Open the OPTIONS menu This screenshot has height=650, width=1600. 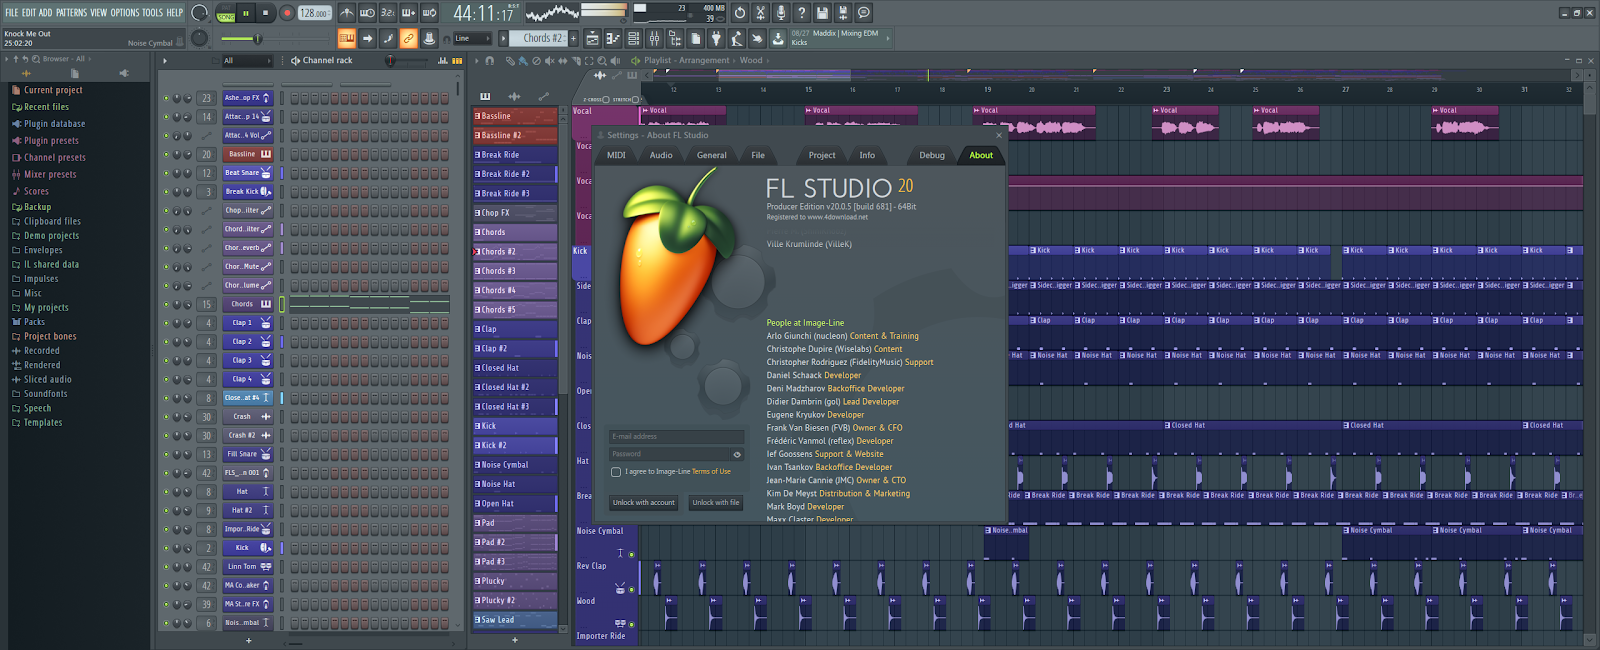(125, 13)
